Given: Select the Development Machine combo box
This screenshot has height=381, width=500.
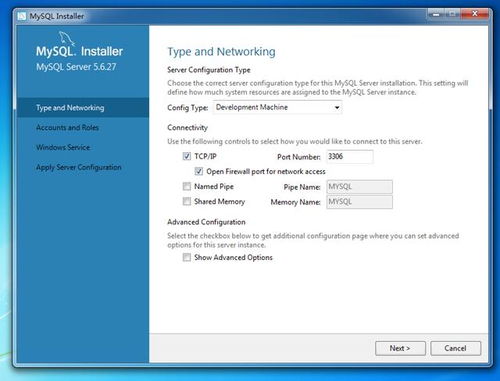Looking at the screenshot, I should pos(277,107).
